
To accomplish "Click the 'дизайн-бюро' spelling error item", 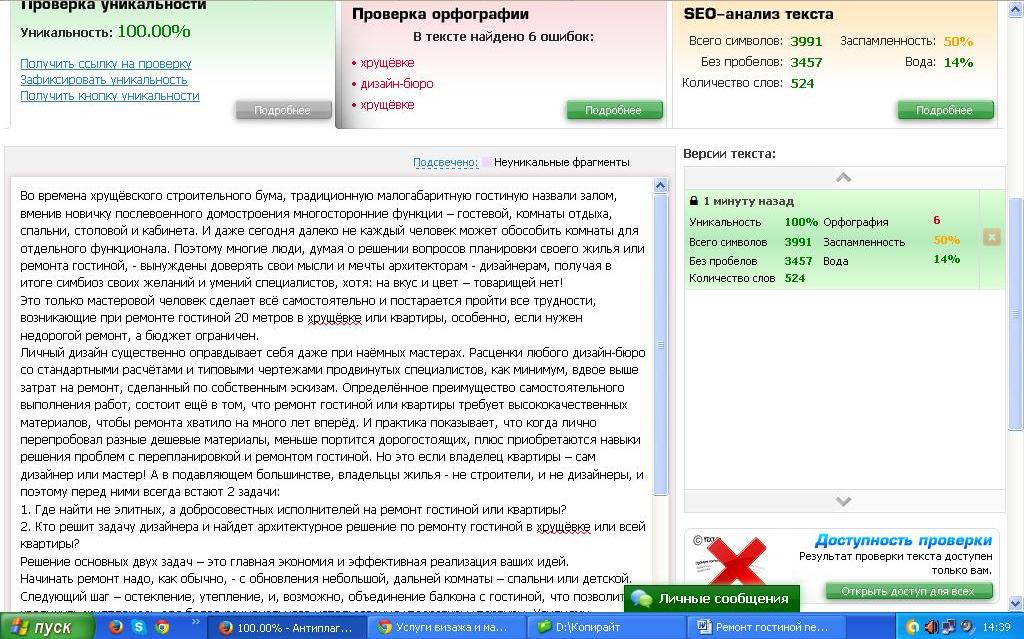I will coord(397,84).
